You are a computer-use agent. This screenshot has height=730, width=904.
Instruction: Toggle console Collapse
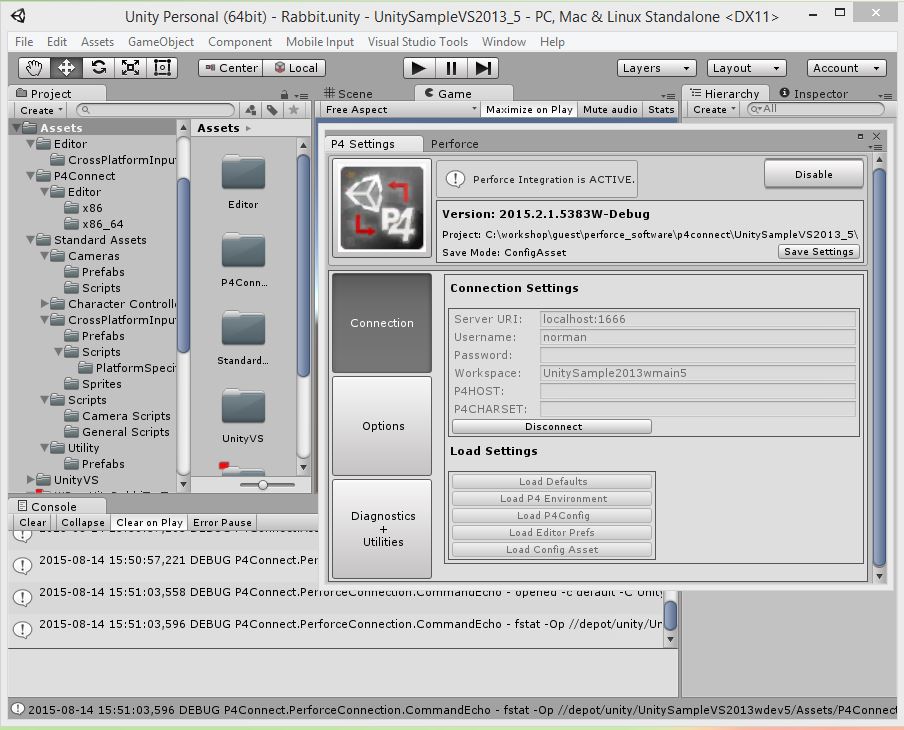pos(82,522)
